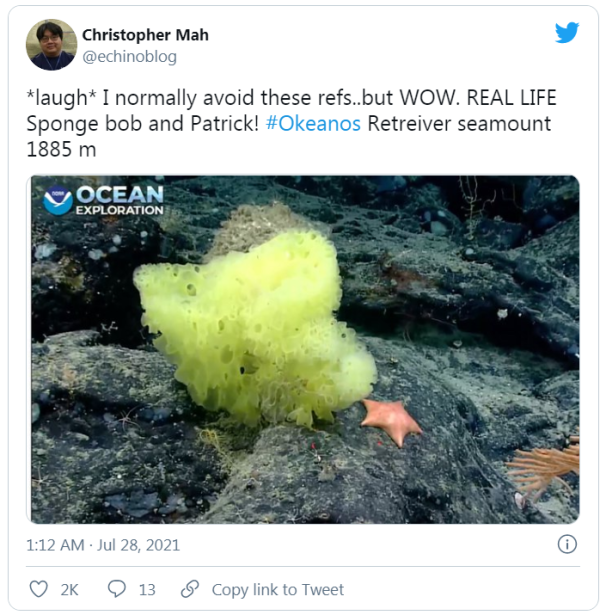Click the chain link icon
This screenshot has width=600, height=615.
coord(190,589)
